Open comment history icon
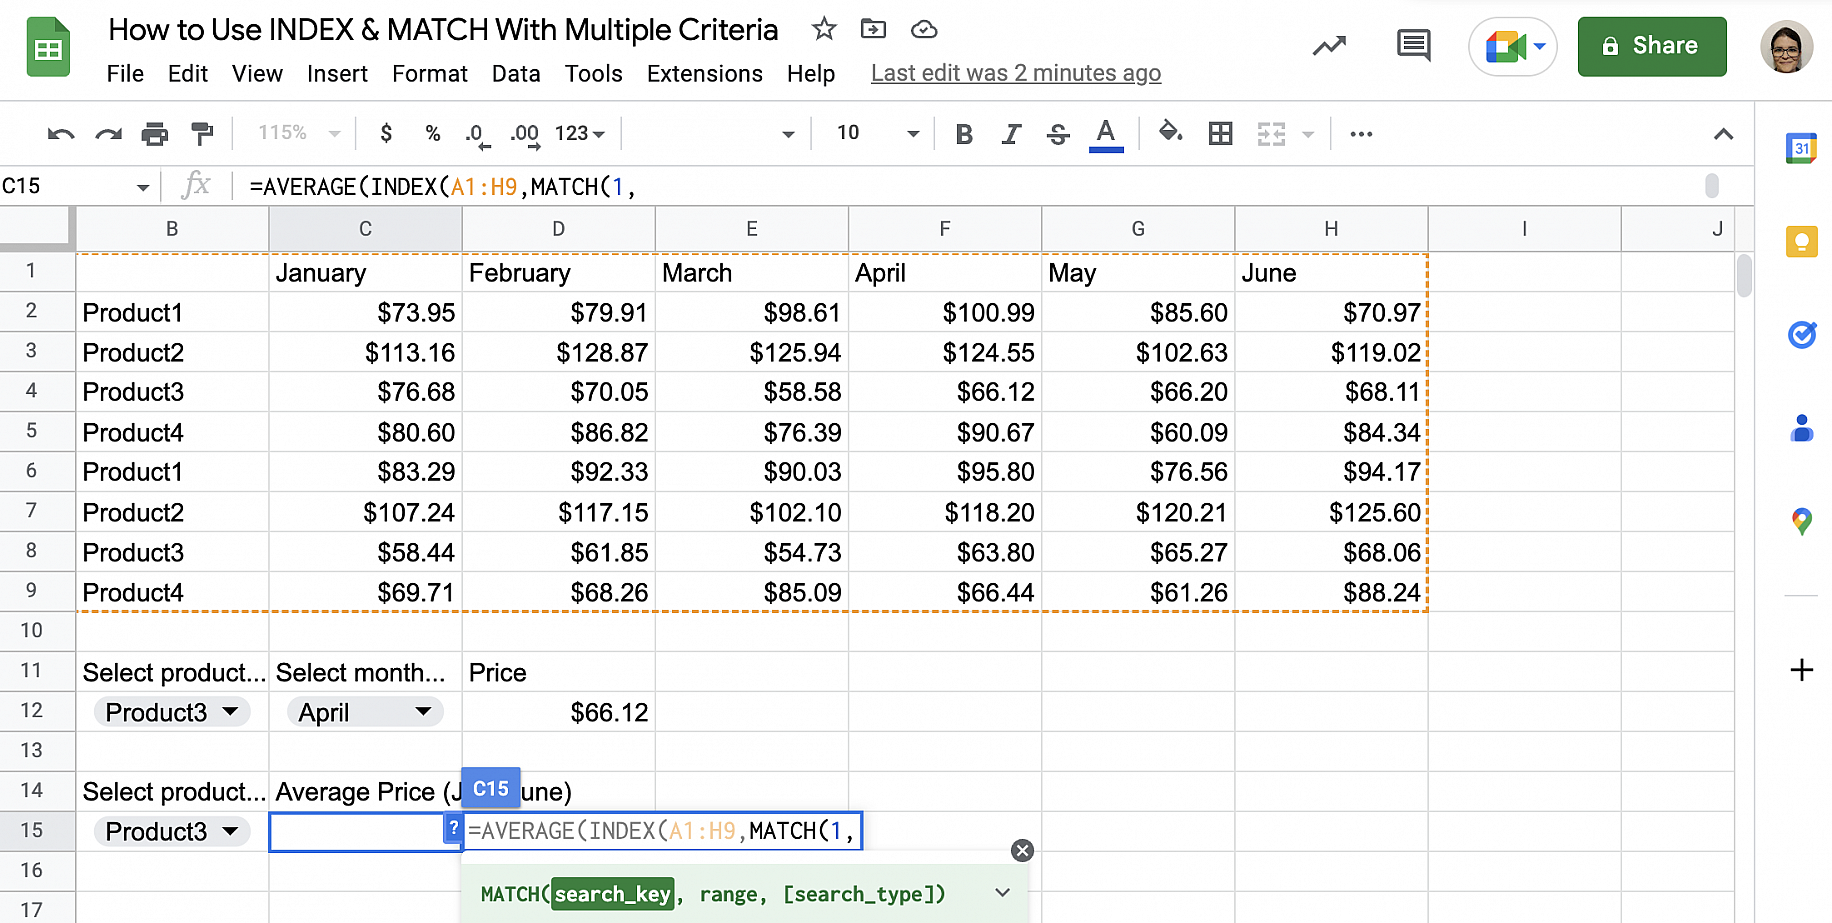Image resolution: width=1832 pixels, height=923 pixels. tap(1413, 46)
